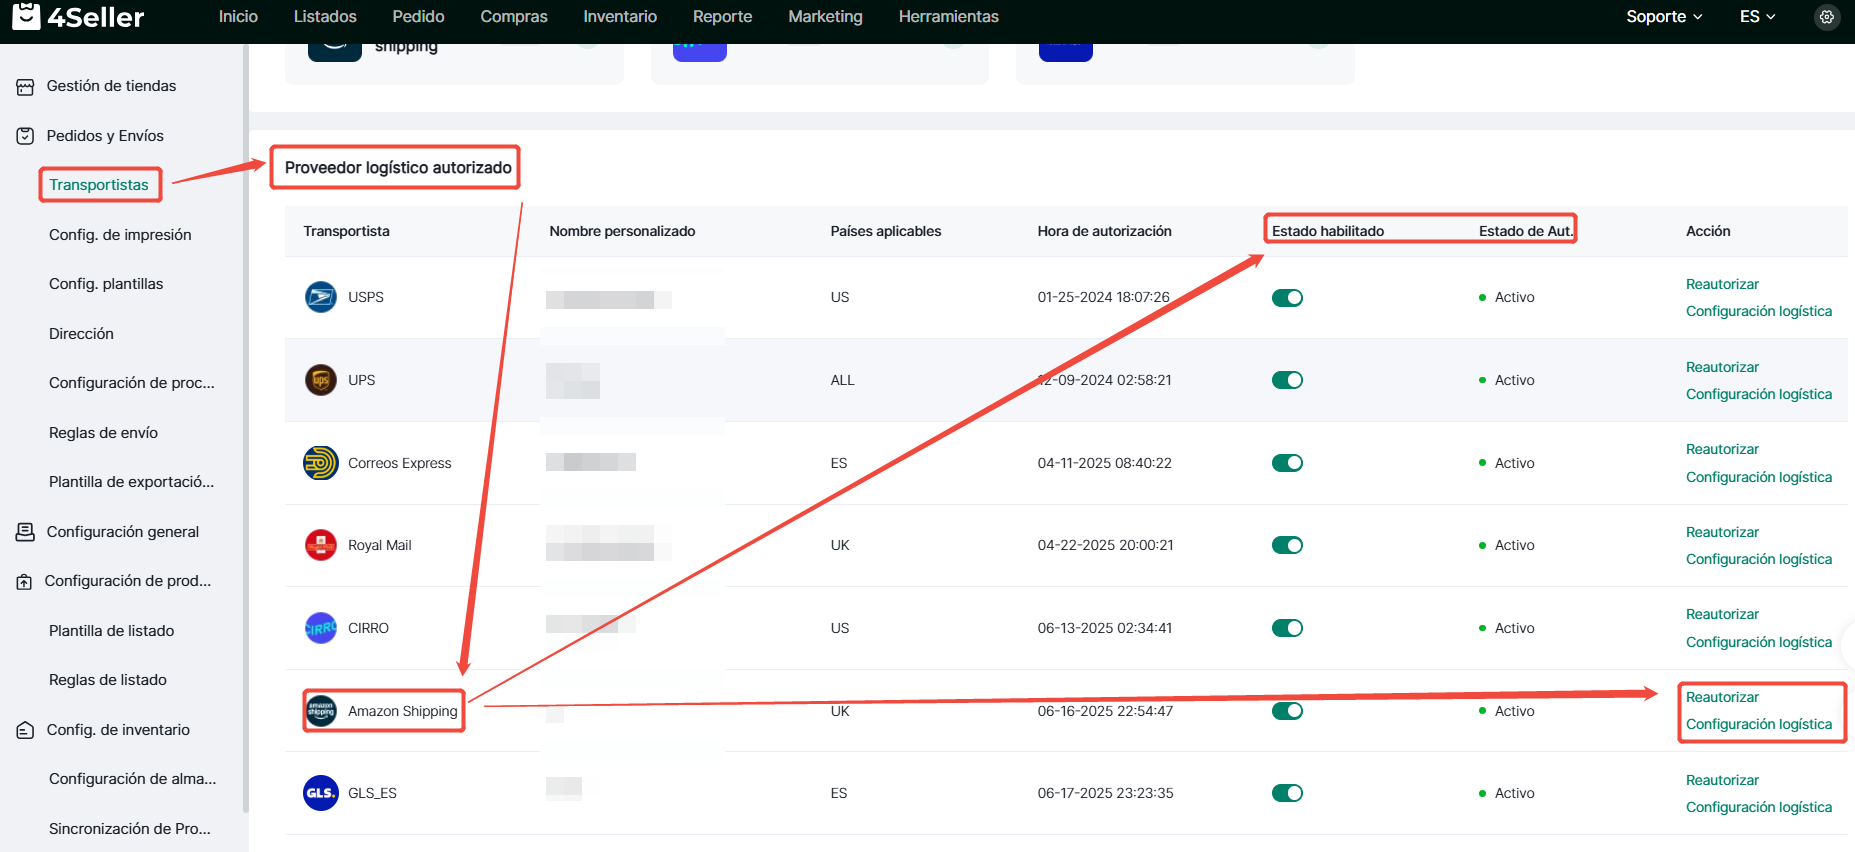Toggle the CIRRO enabled switch
The height and width of the screenshot is (852, 1855).
1287,628
